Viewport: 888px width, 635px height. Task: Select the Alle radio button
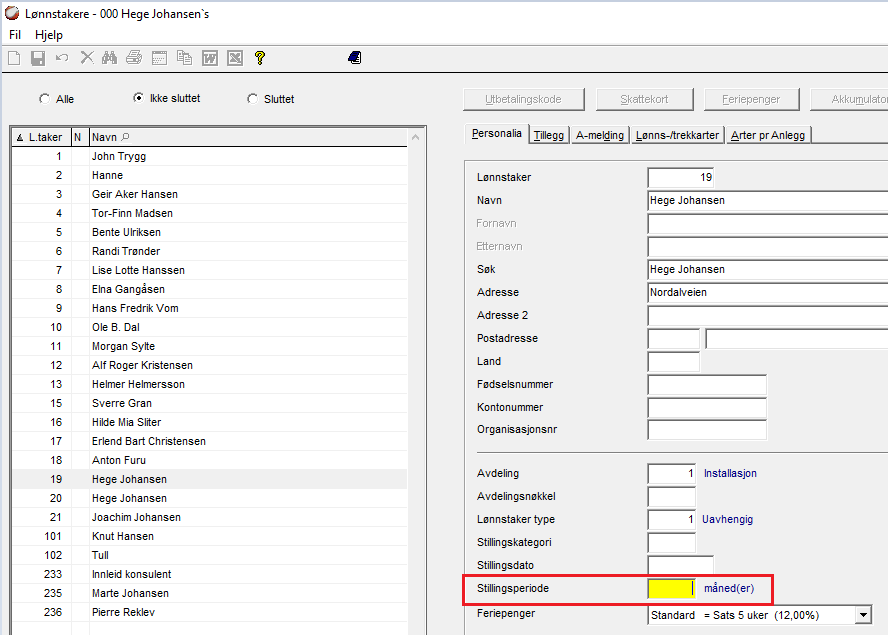pyautogui.click(x=44, y=99)
